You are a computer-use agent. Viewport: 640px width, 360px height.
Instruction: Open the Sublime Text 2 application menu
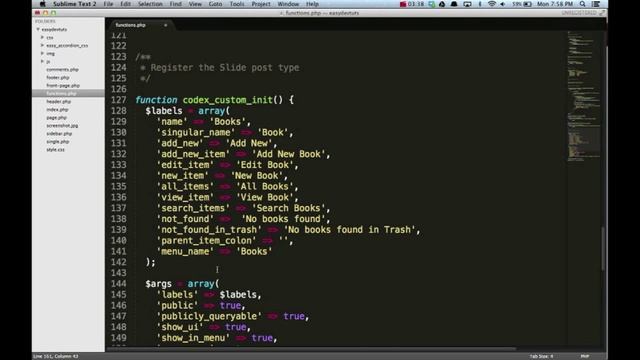tap(75, 4)
